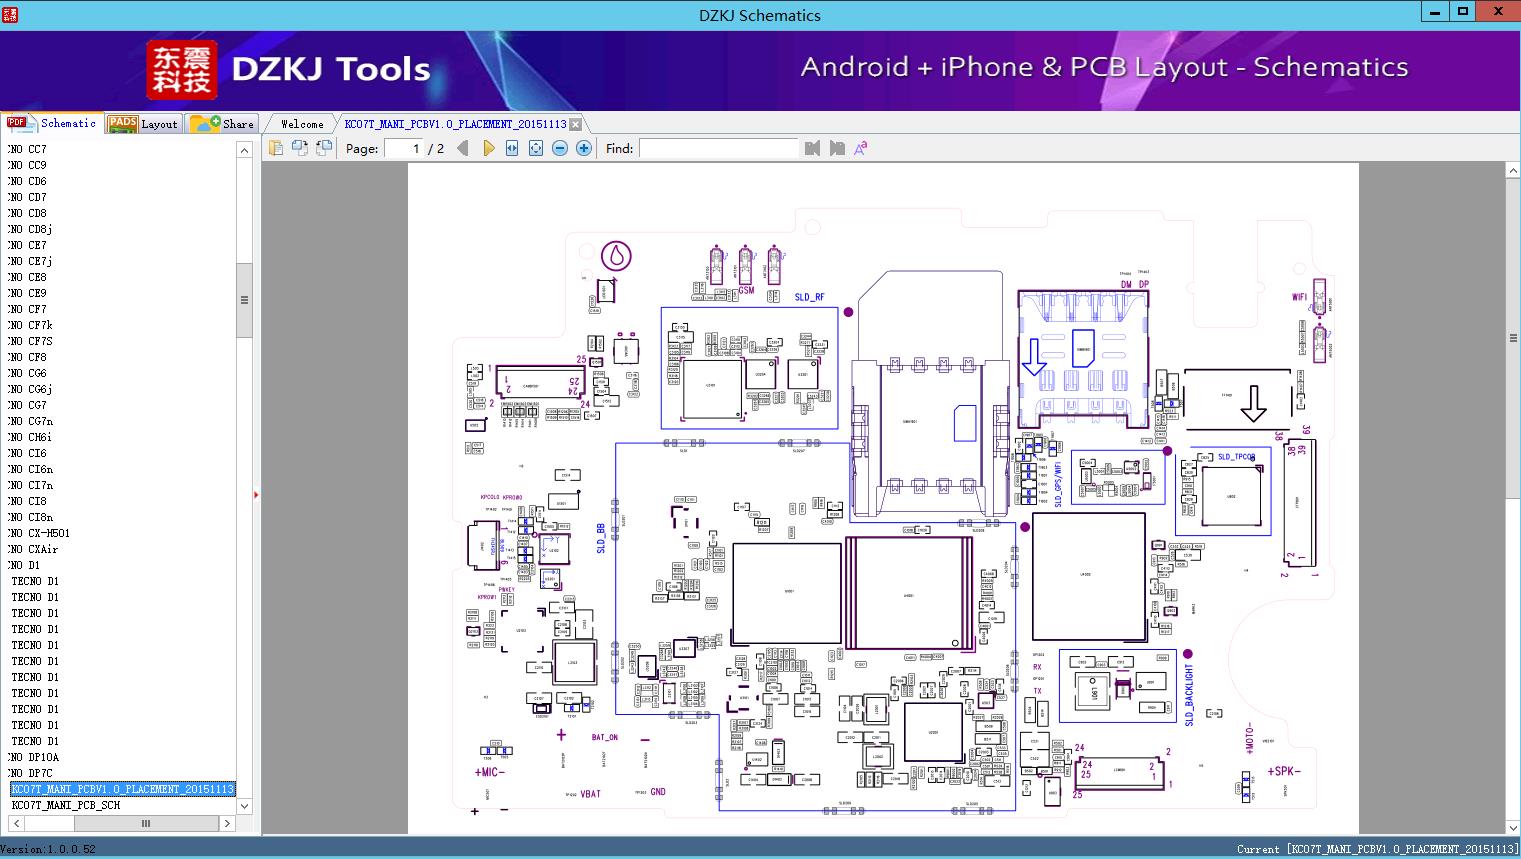Select the DP10A model entry
Viewport: 1521px width, 859px height.
[34, 757]
